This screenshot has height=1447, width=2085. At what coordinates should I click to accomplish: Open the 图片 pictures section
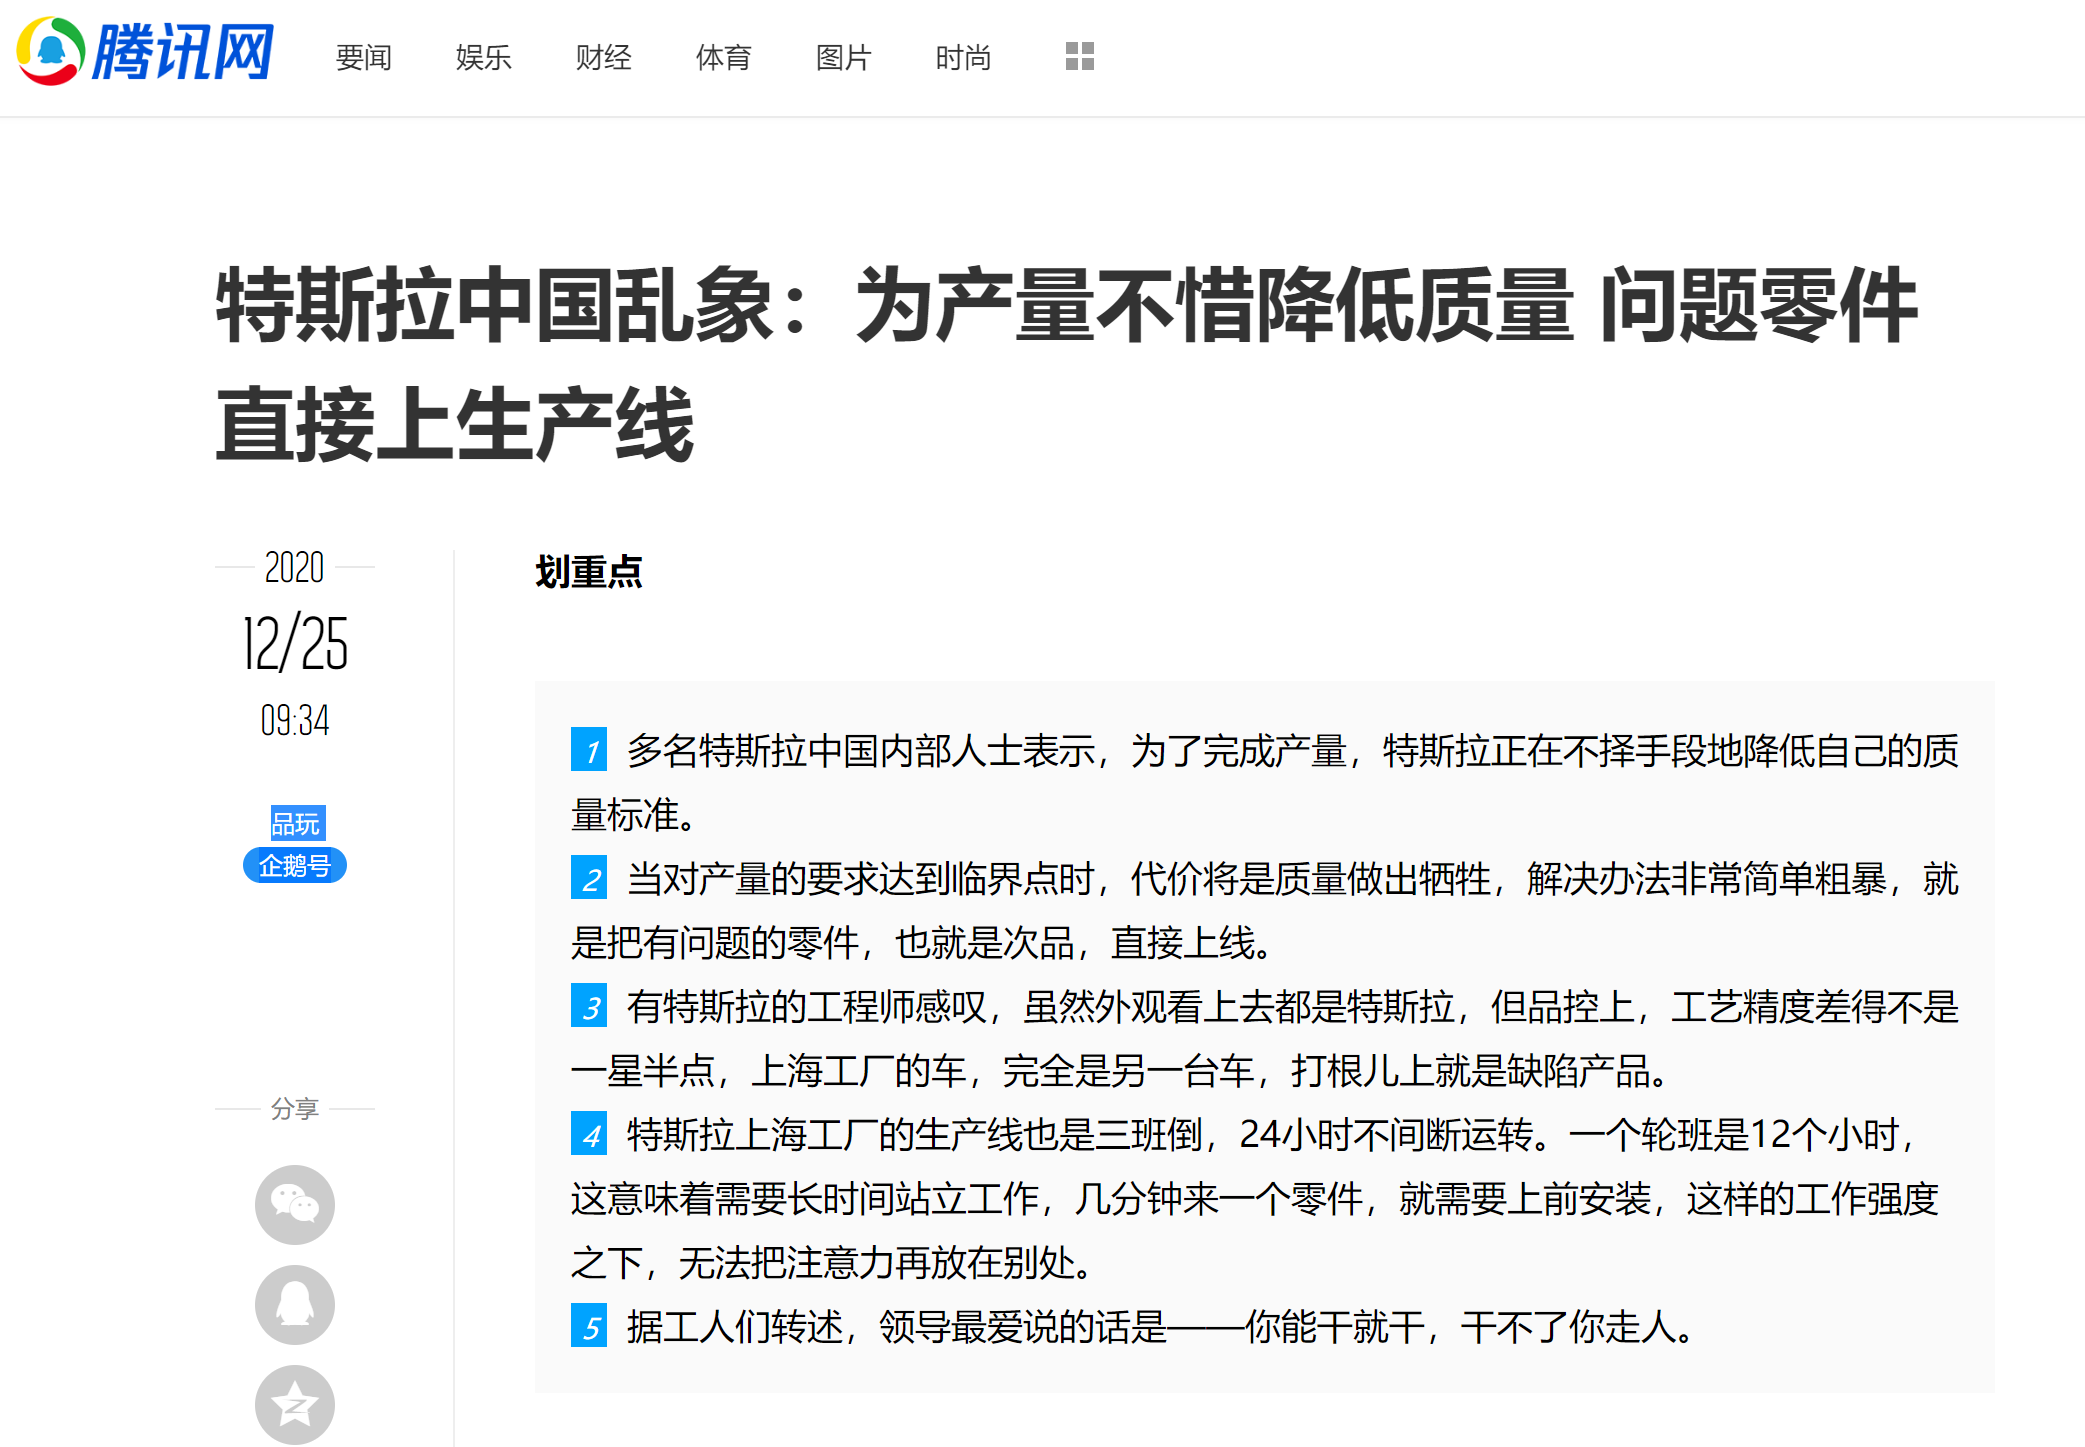click(843, 58)
